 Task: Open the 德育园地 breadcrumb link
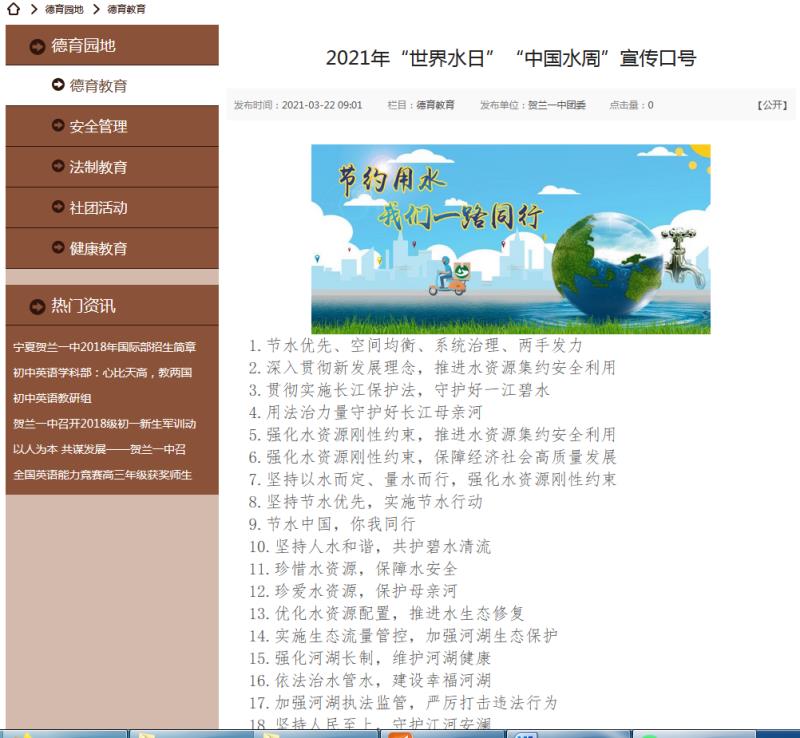[x=63, y=9]
